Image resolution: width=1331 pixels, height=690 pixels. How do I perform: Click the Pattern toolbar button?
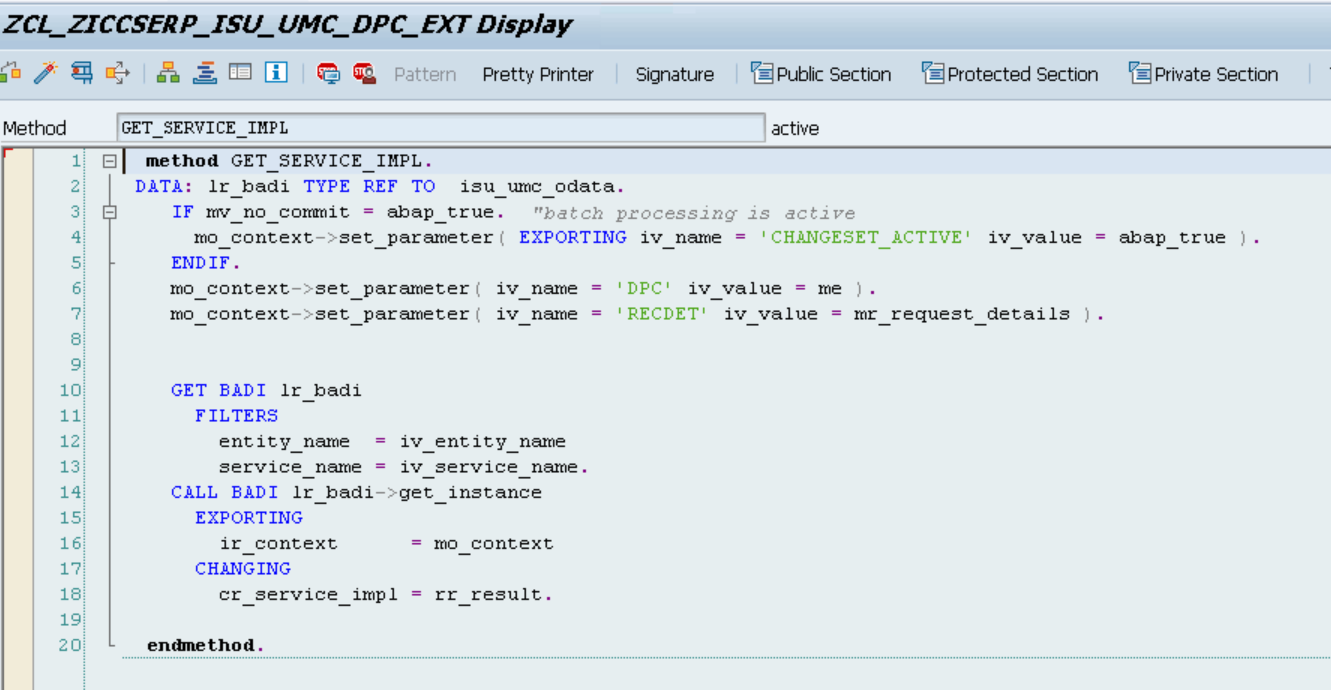click(425, 74)
